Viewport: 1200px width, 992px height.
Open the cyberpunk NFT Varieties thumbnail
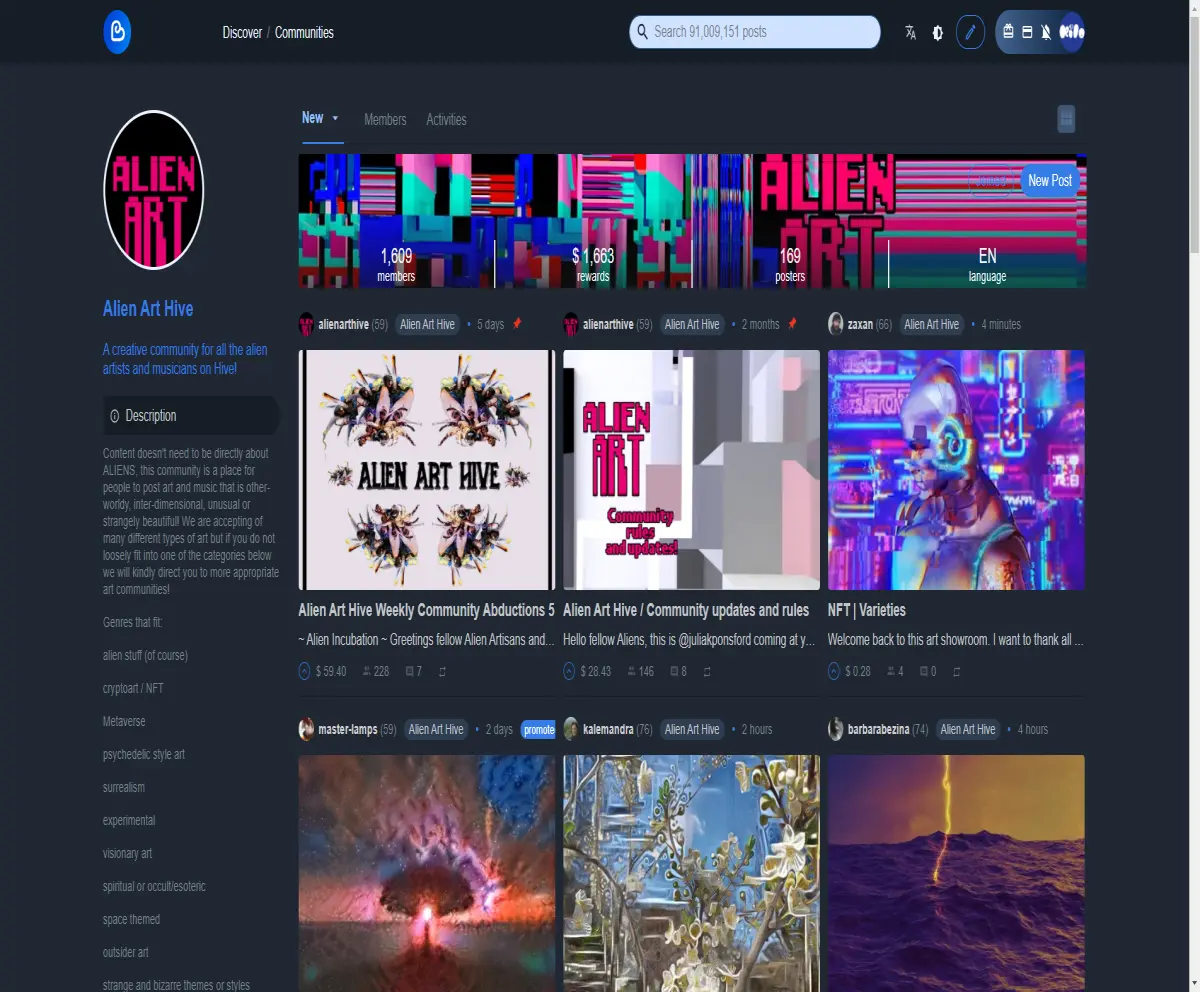(x=956, y=470)
